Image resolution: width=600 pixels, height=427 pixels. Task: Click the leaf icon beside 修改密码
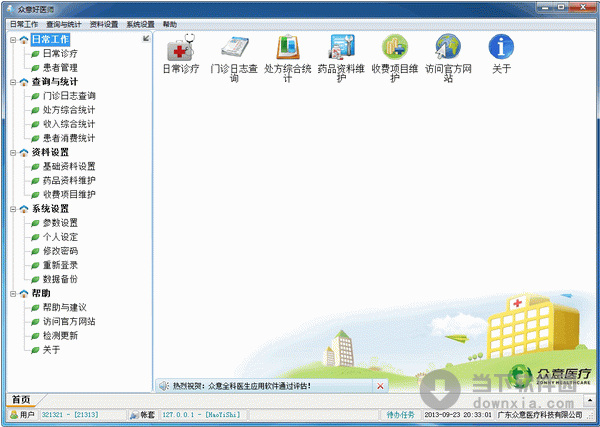[x=35, y=251]
